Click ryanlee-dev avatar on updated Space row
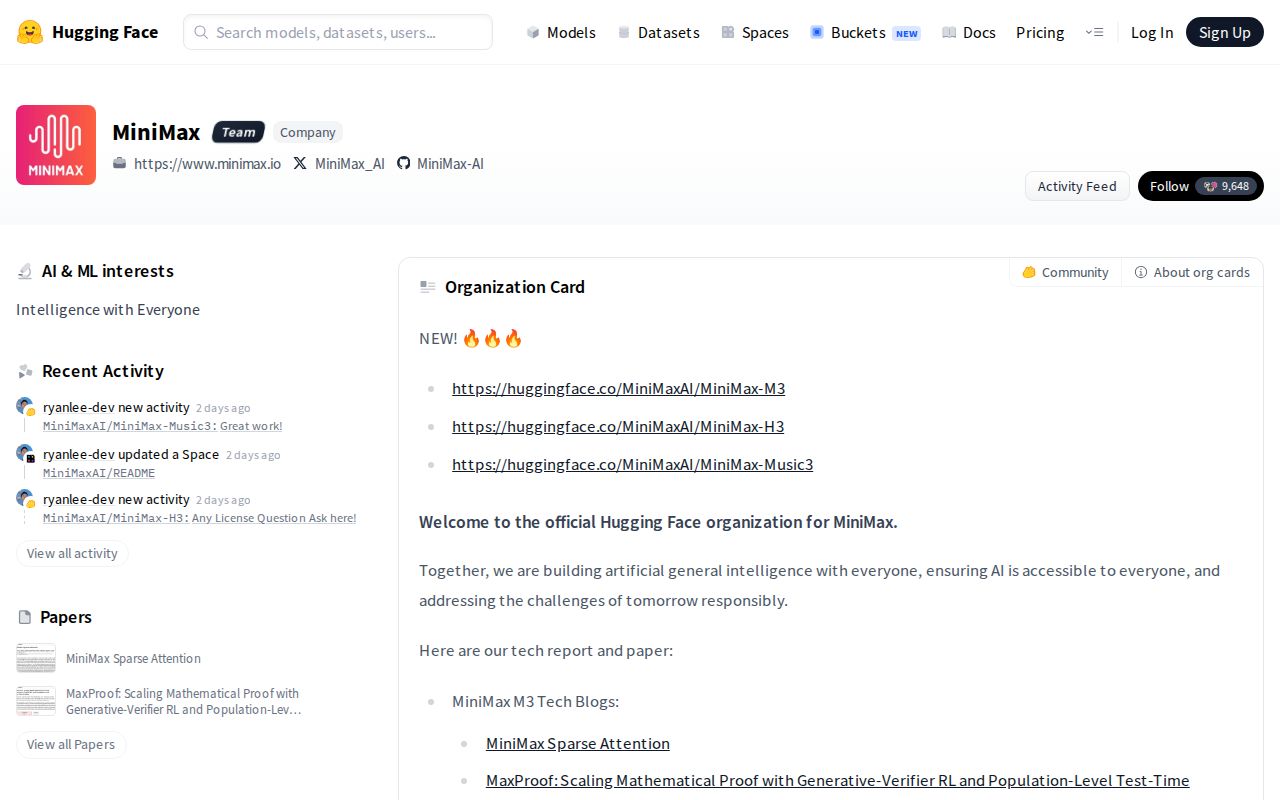 pos(25,454)
